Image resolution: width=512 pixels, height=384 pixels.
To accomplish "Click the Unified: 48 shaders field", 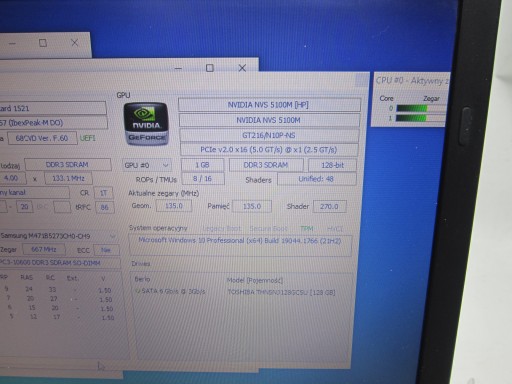I will [x=317, y=179].
